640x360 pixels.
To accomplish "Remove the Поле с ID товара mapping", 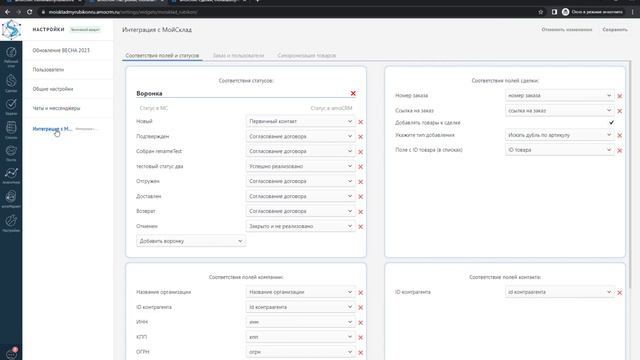I will point(620,151).
